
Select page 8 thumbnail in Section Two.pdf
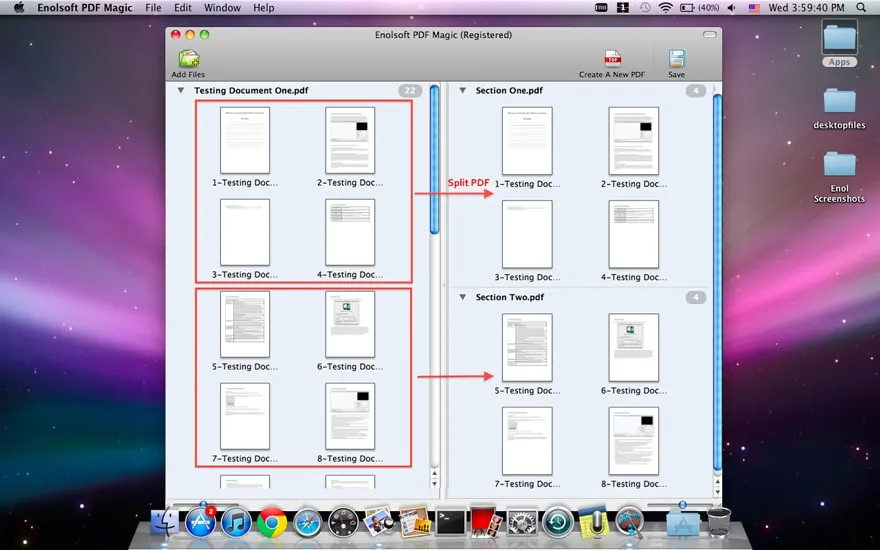coord(634,441)
